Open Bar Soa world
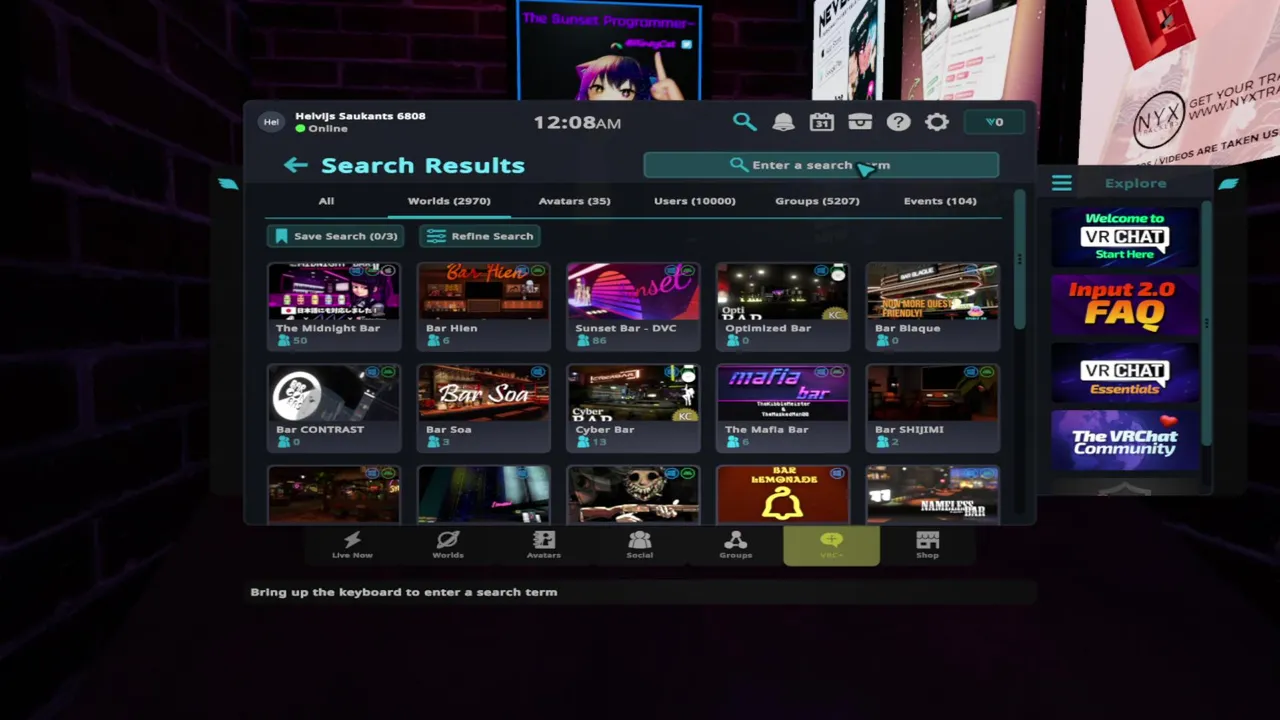This screenshot has width=1280, height=720. point(484,408)
